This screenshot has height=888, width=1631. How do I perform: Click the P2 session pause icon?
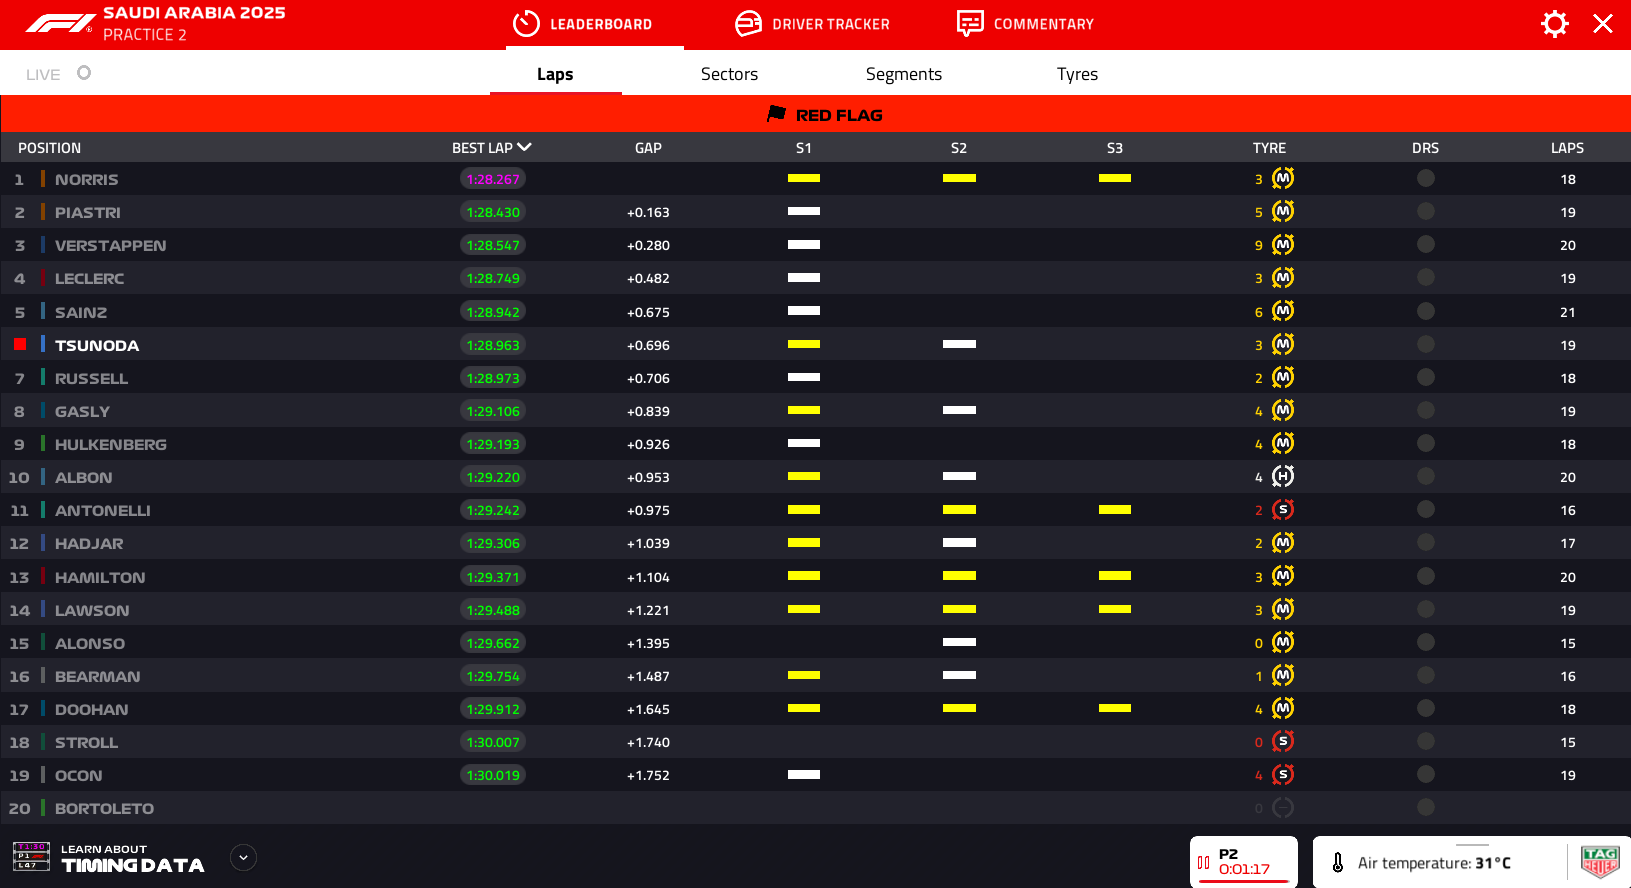coord(1204,863)
